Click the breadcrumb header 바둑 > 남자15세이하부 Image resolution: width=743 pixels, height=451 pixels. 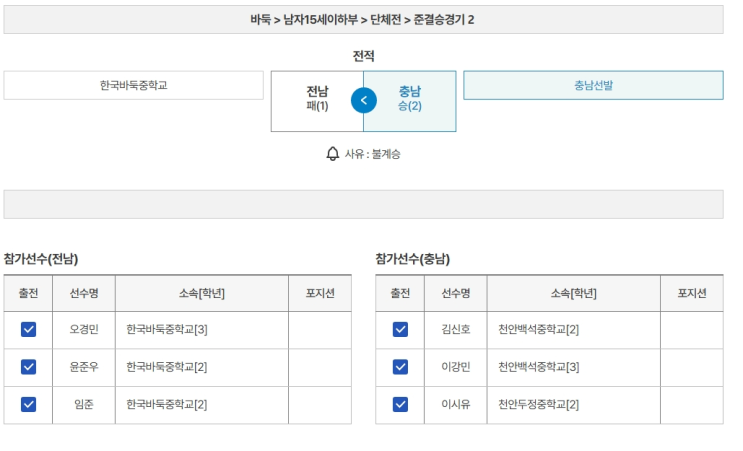pos(363,20)
